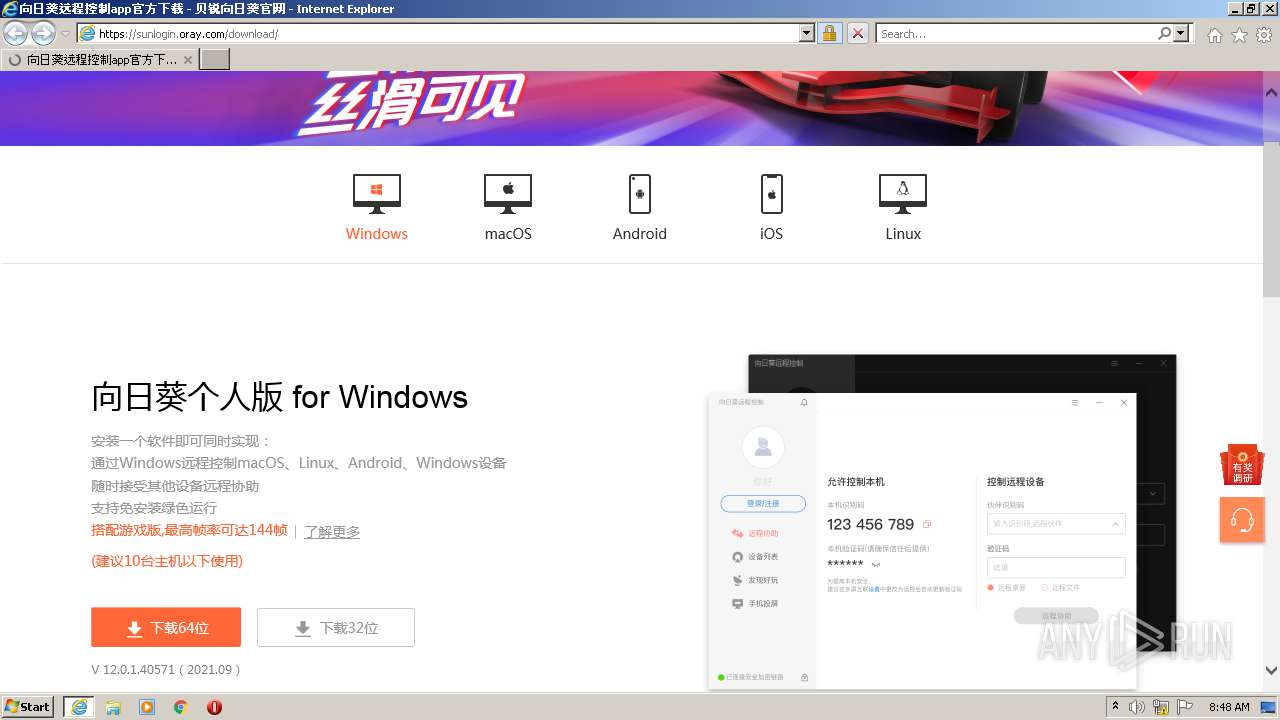The width and height of the screenshot is (1280, 720).
Task: Expand the search provider dropdown arrow
Action: (1183, 33)
